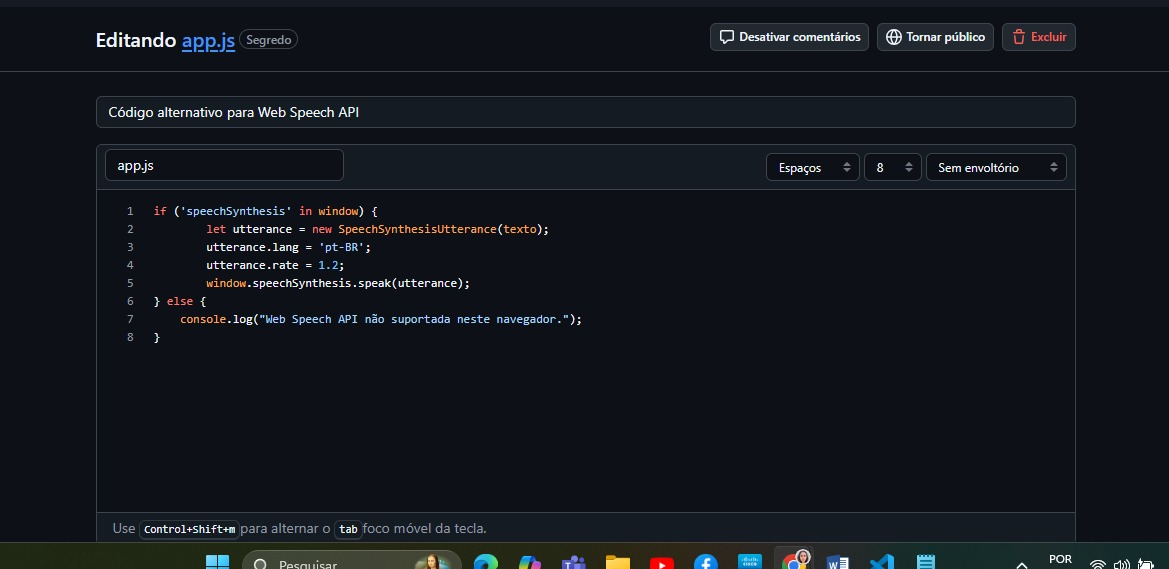Open Wi-Fi network settings in tray

pyautogui.click(x=1097, y=565)
